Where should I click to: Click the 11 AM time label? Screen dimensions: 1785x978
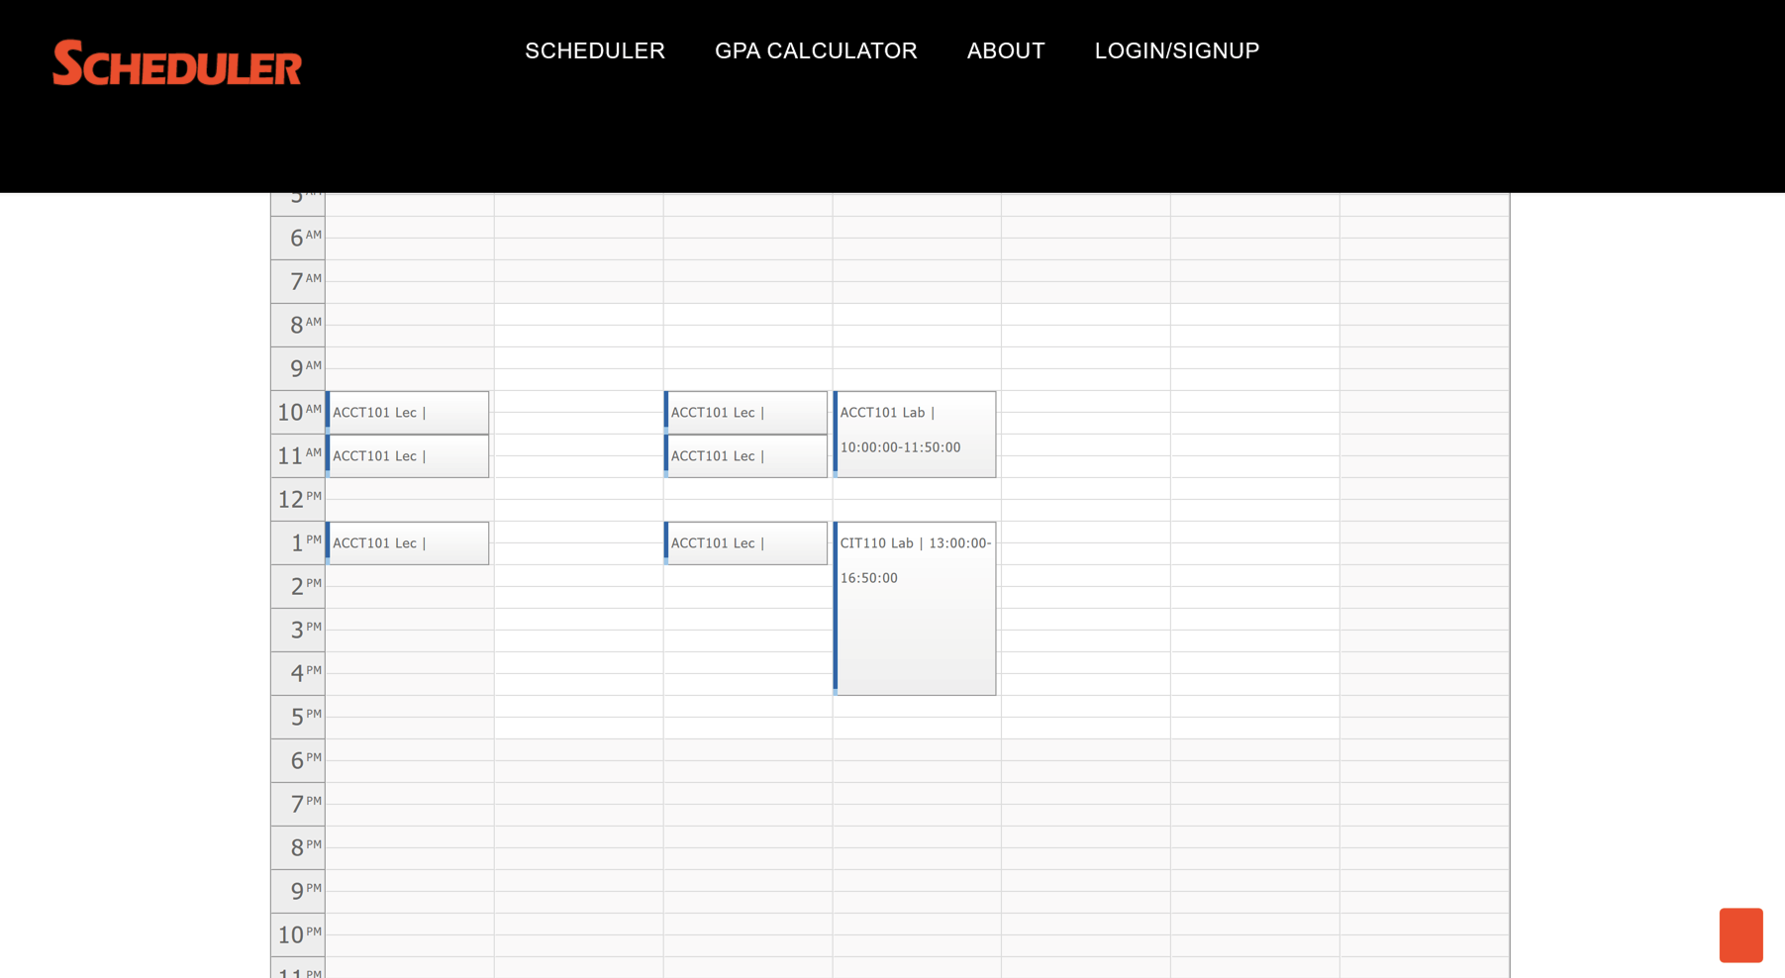pyautogui.click(x=298, y=456)
